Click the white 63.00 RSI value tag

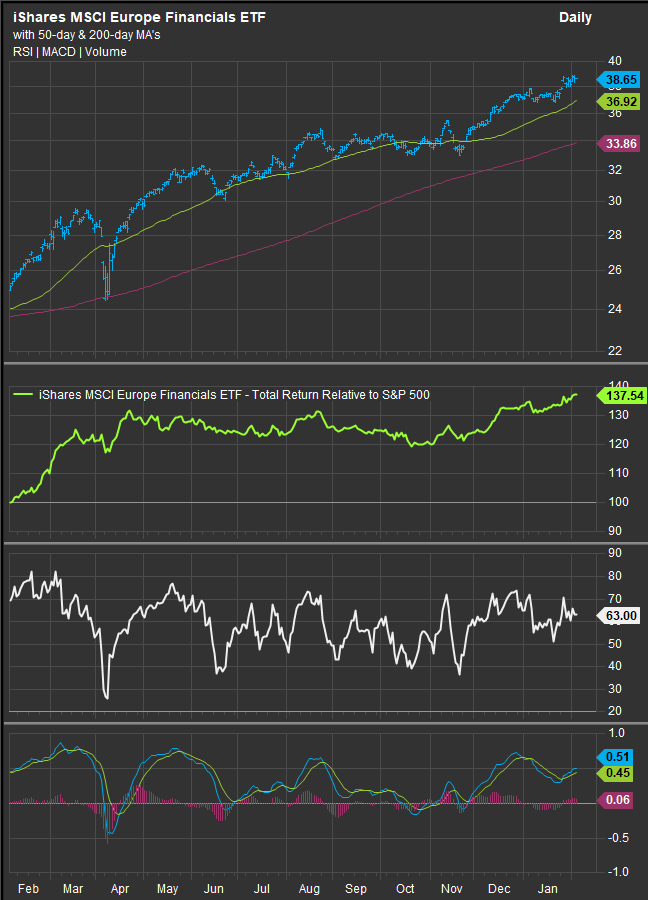point(622,616)
